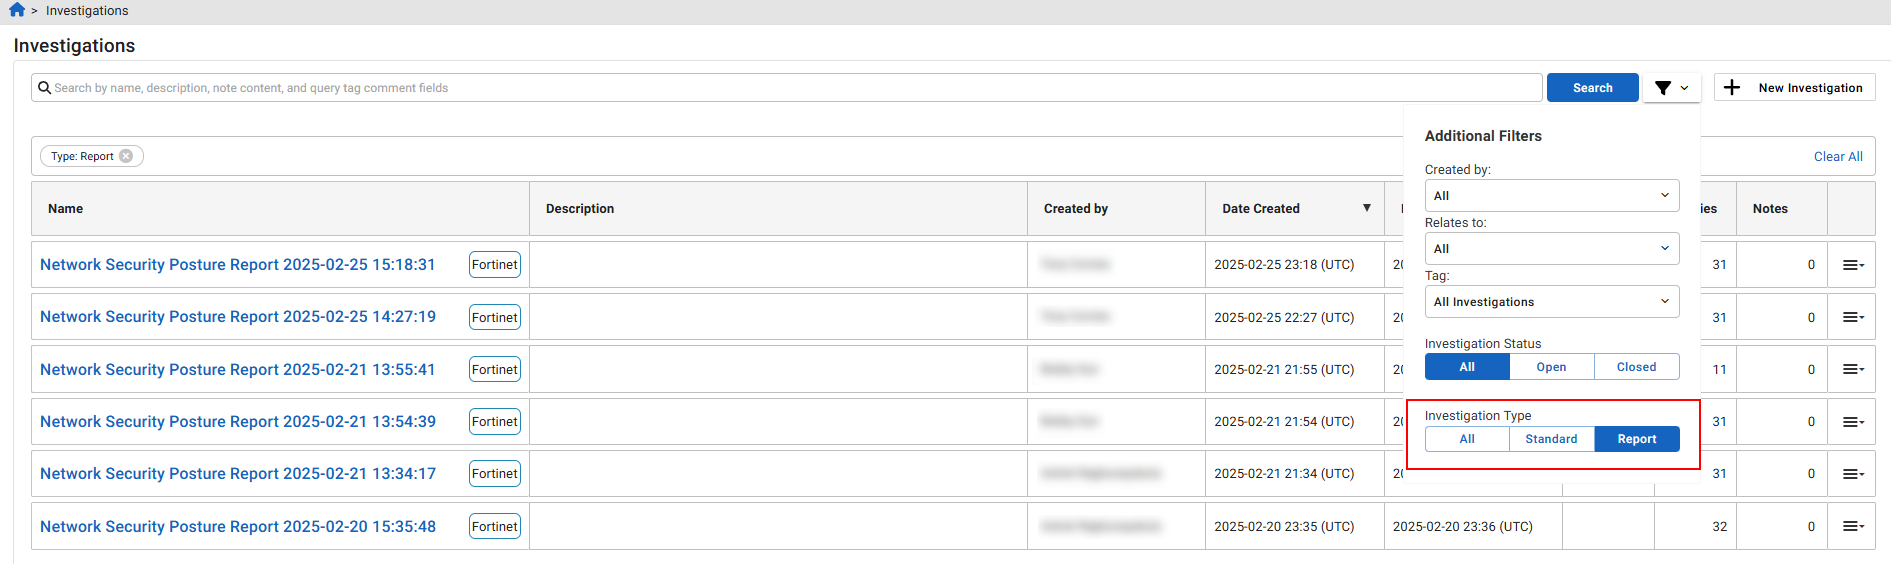Viewport: 1891px width, 564px height.
Task: Click the blue Search button
Action: click(x=1592, y=88)
